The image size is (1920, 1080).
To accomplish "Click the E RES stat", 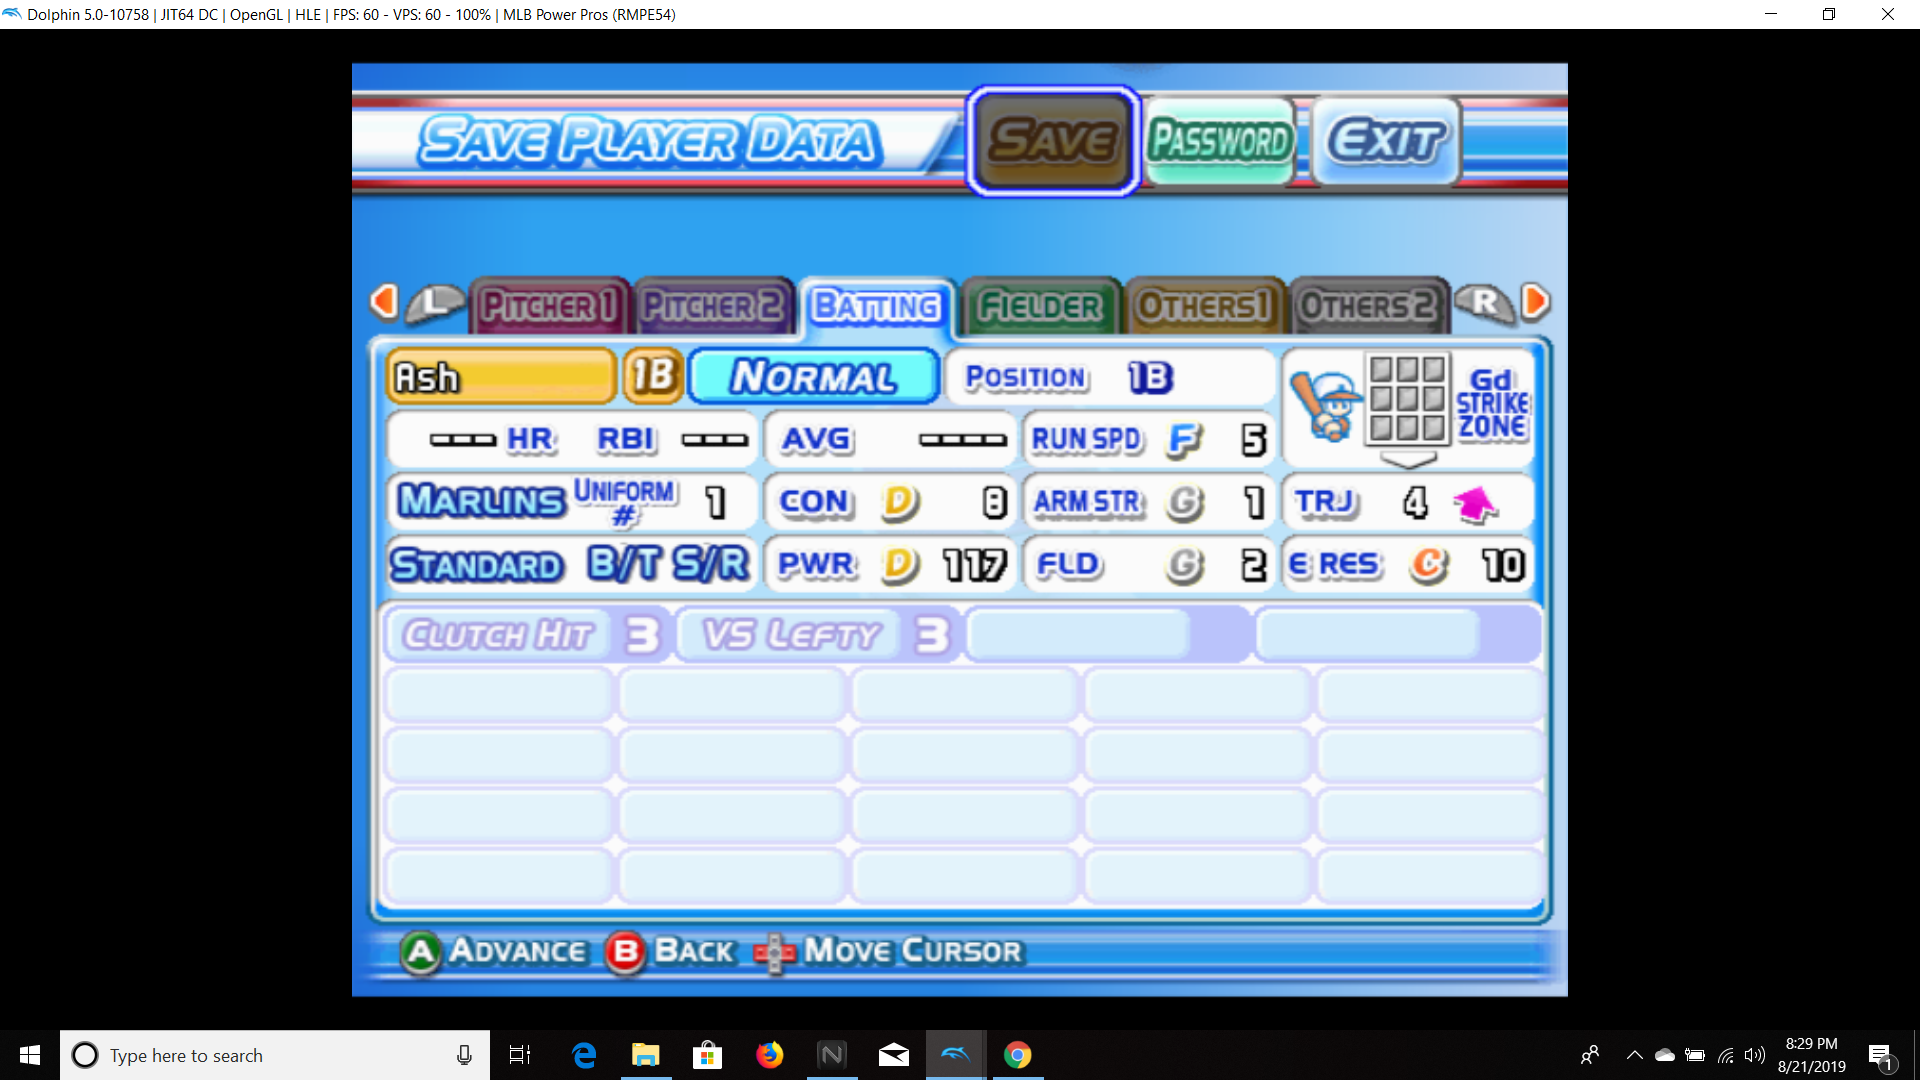I will (1408, 564).
